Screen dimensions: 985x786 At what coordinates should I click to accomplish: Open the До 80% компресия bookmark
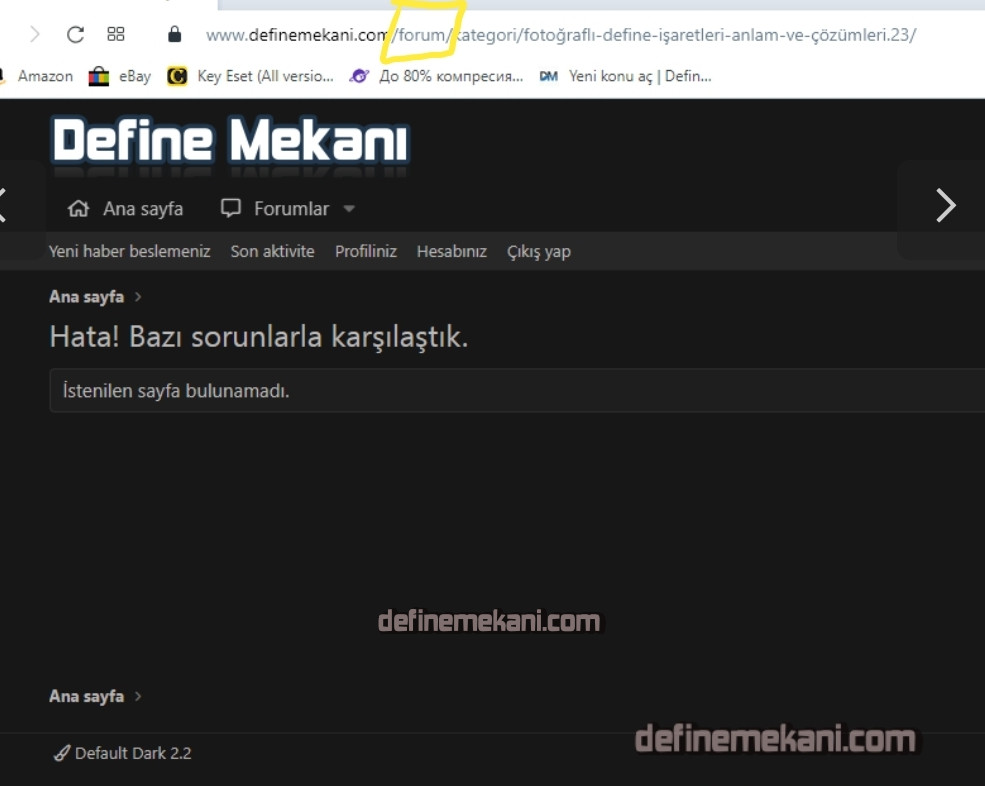pyautogui.click(x=437, y=76)
